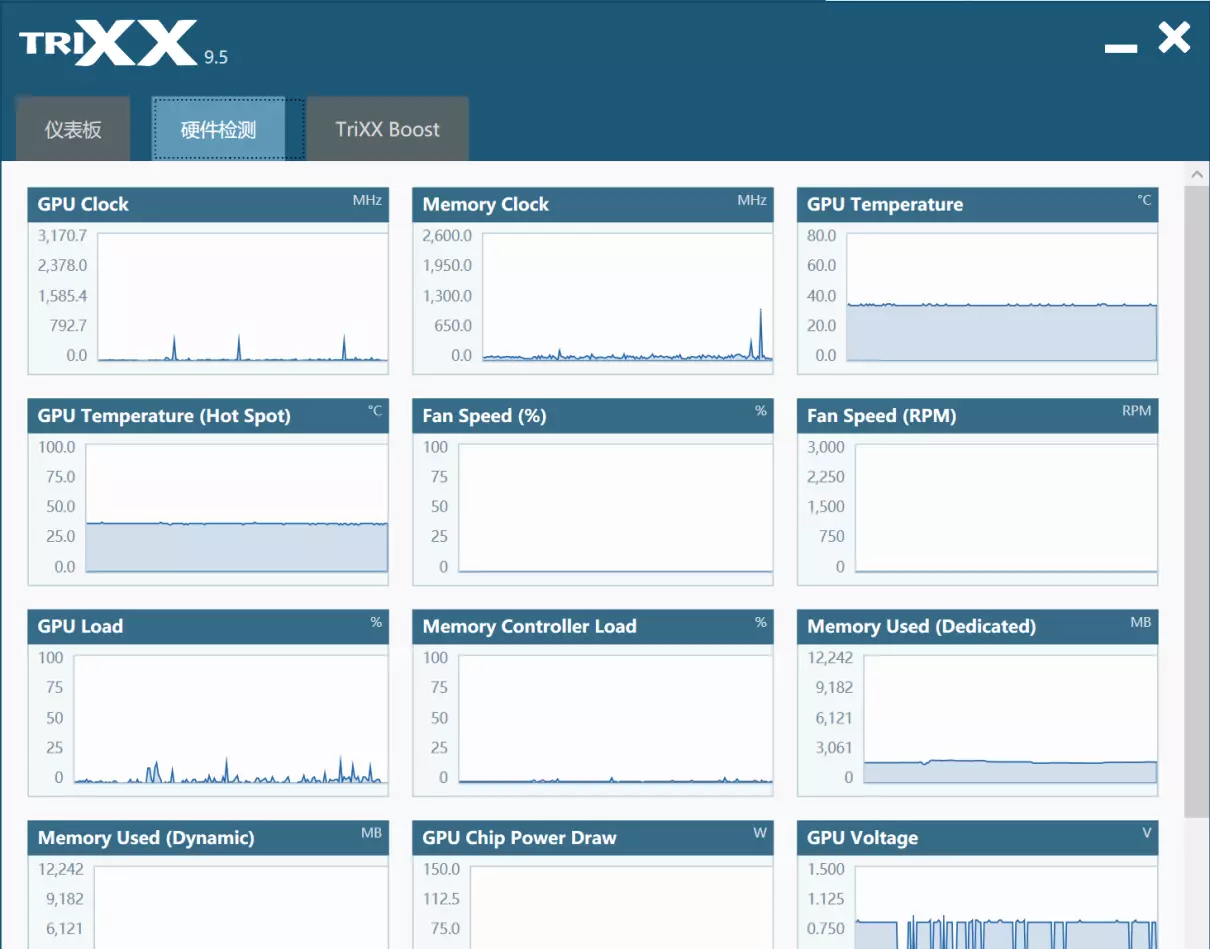Click the Memory Used (Dedicated) graph

[x=1010, y=719]
